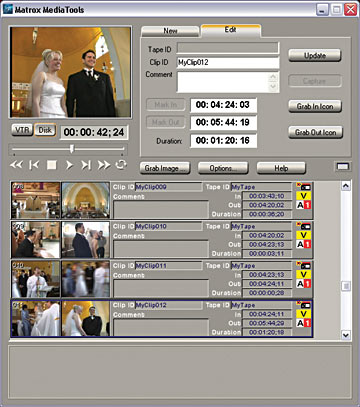Image resolution: width=360 pixels, height=407 pixels.
Task: Select the MyClip009 in-point thumbnail
Action: [x=36, y=200]
